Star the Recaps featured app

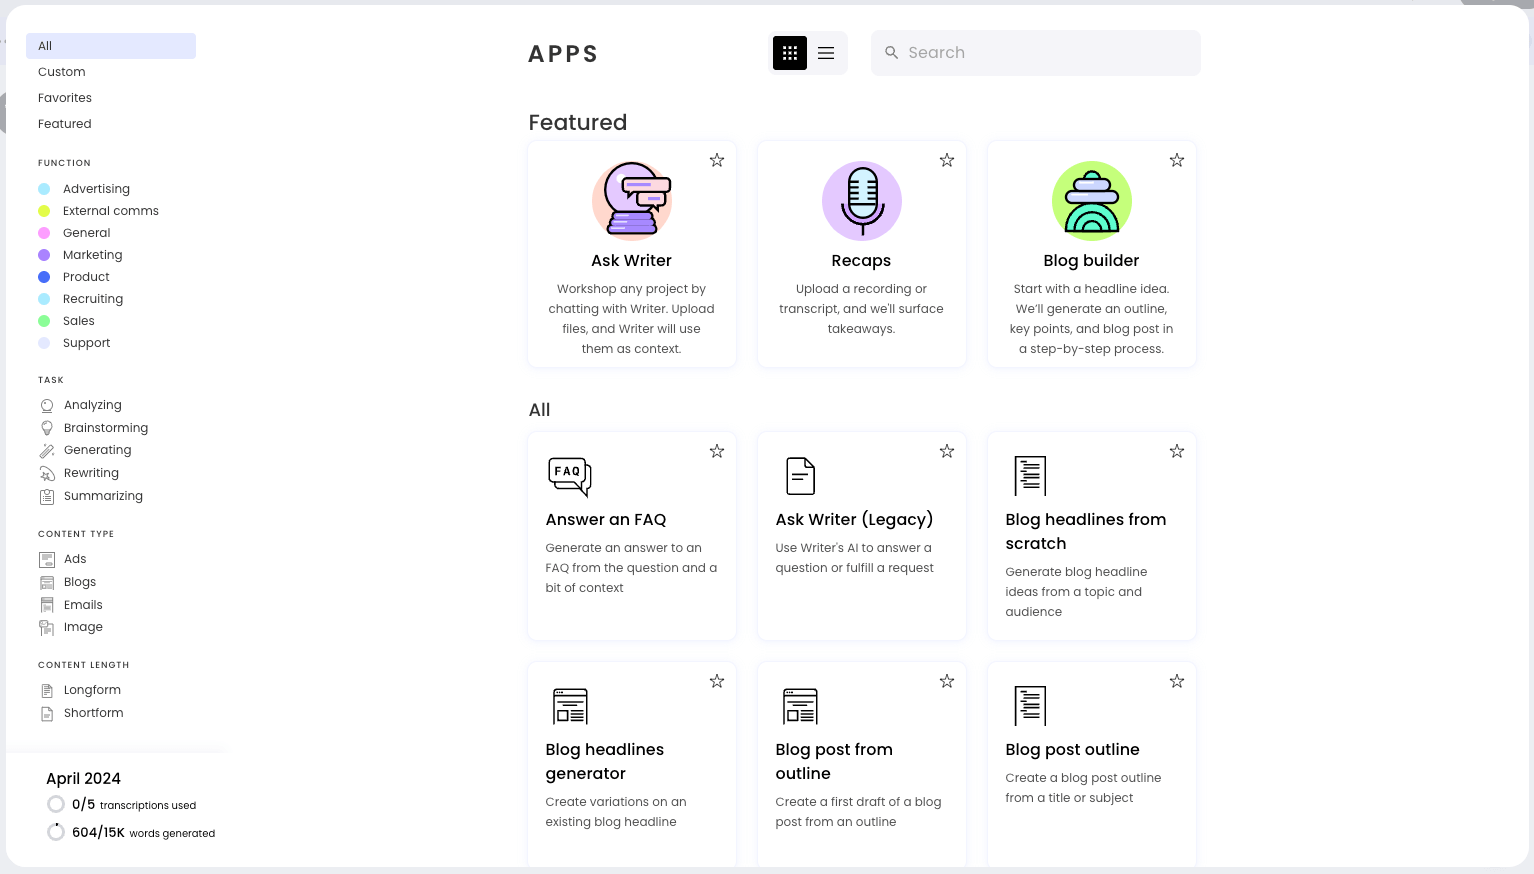pos(947,160)
